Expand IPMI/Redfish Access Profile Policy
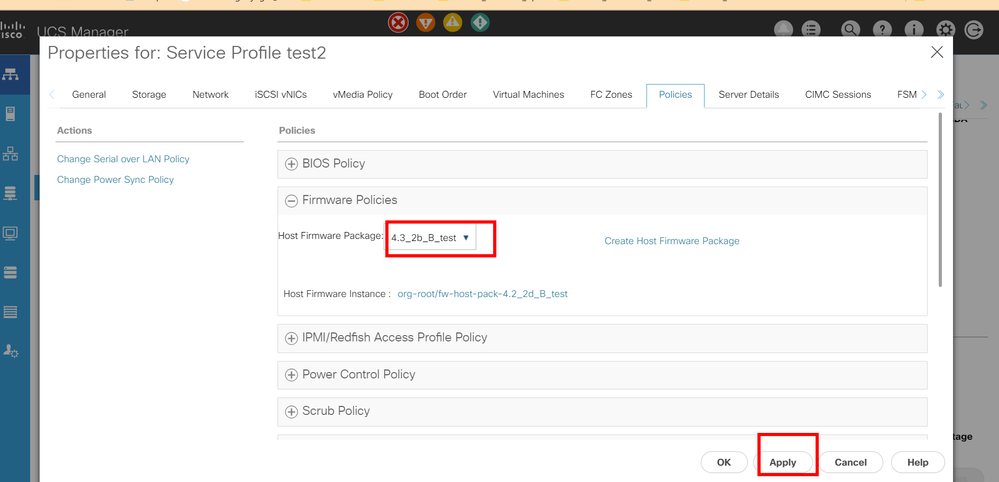 pos(291,338)
